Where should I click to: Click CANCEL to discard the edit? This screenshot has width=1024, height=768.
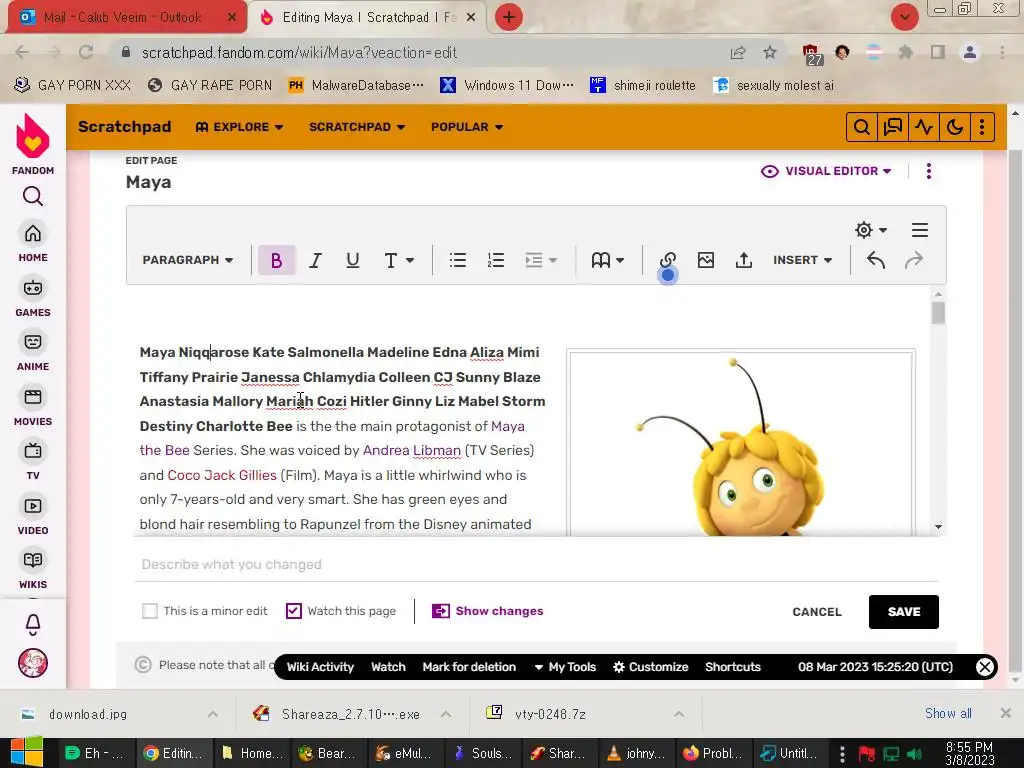point(817,612)
